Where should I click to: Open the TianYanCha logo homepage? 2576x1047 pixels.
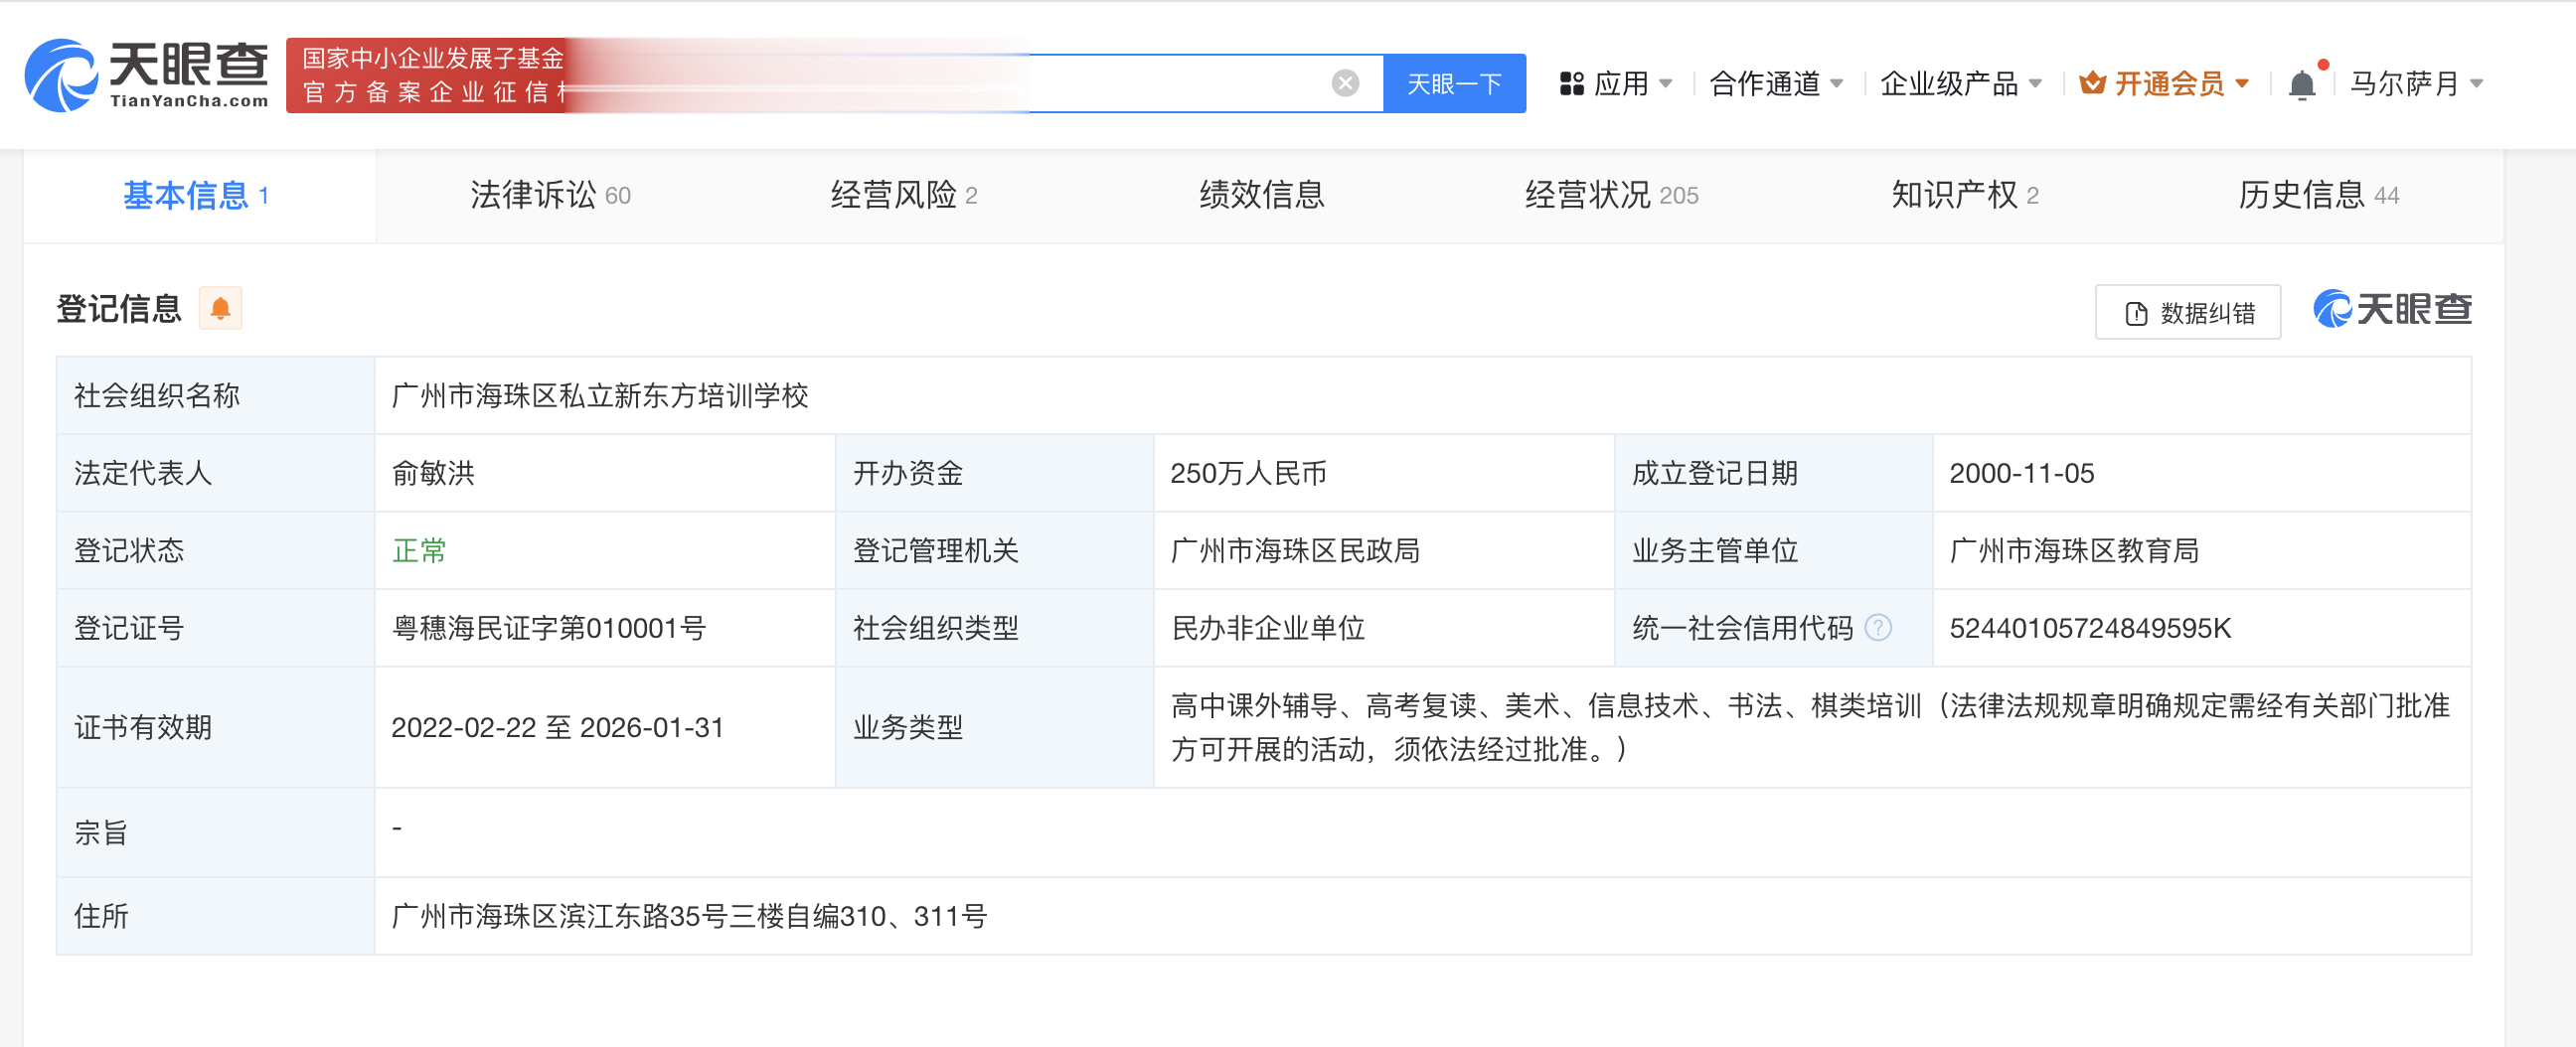point(146,76)
